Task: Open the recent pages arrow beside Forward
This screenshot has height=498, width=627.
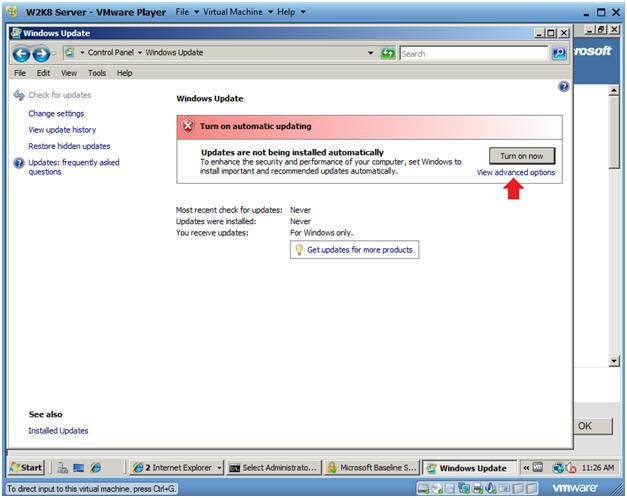Action: pos(54,53)
